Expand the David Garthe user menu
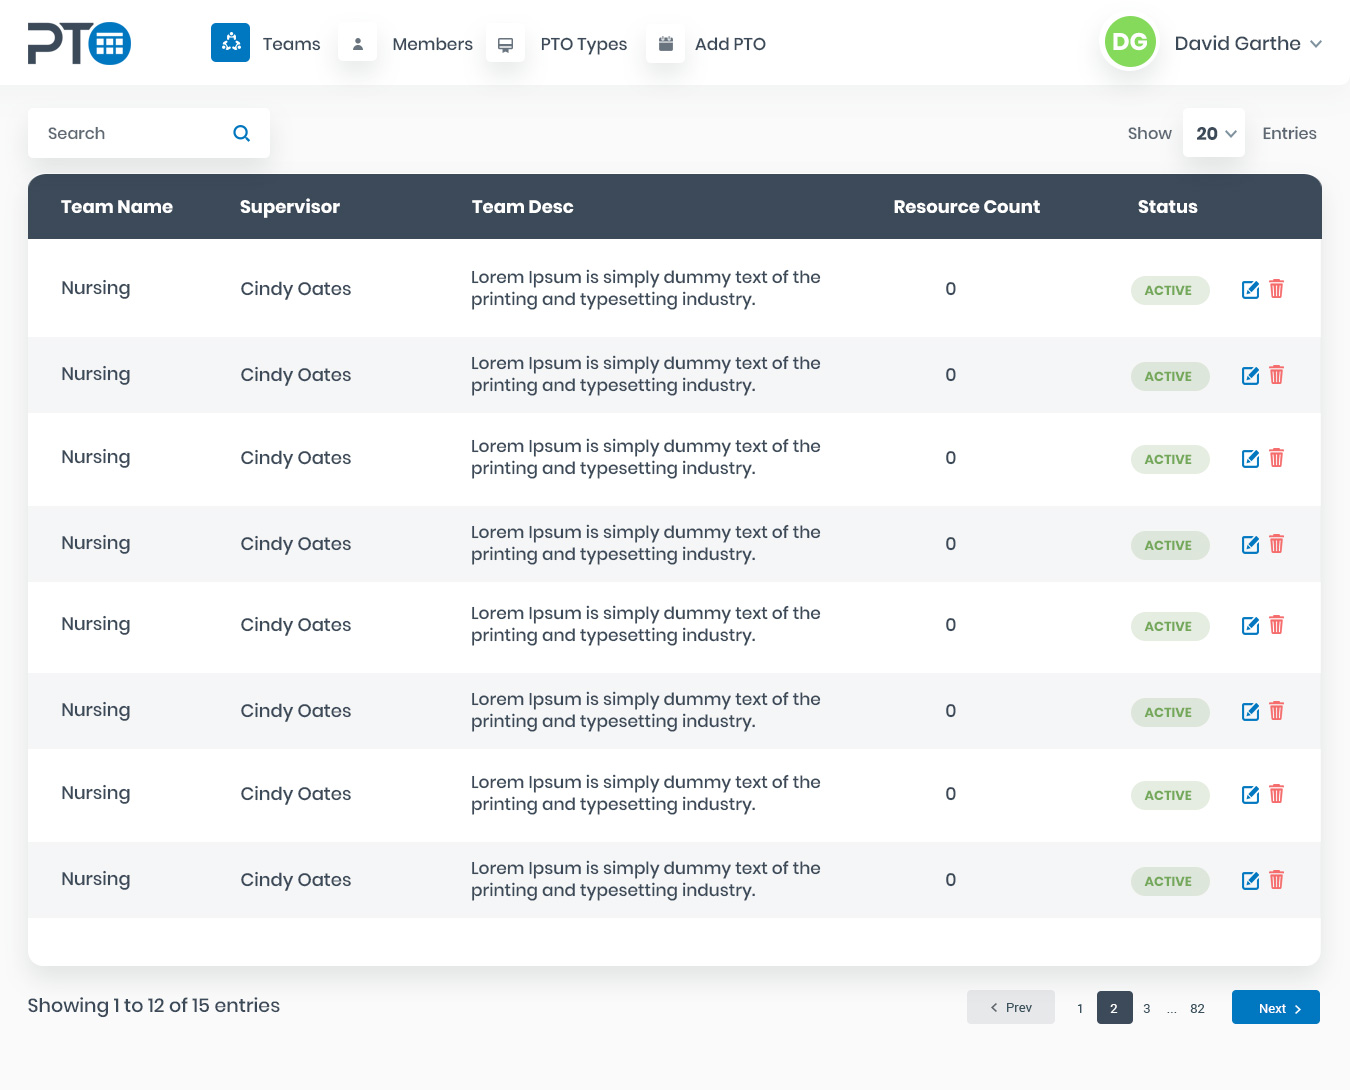Screen dimensions: 1350x1090 [x=1248, y=43]
